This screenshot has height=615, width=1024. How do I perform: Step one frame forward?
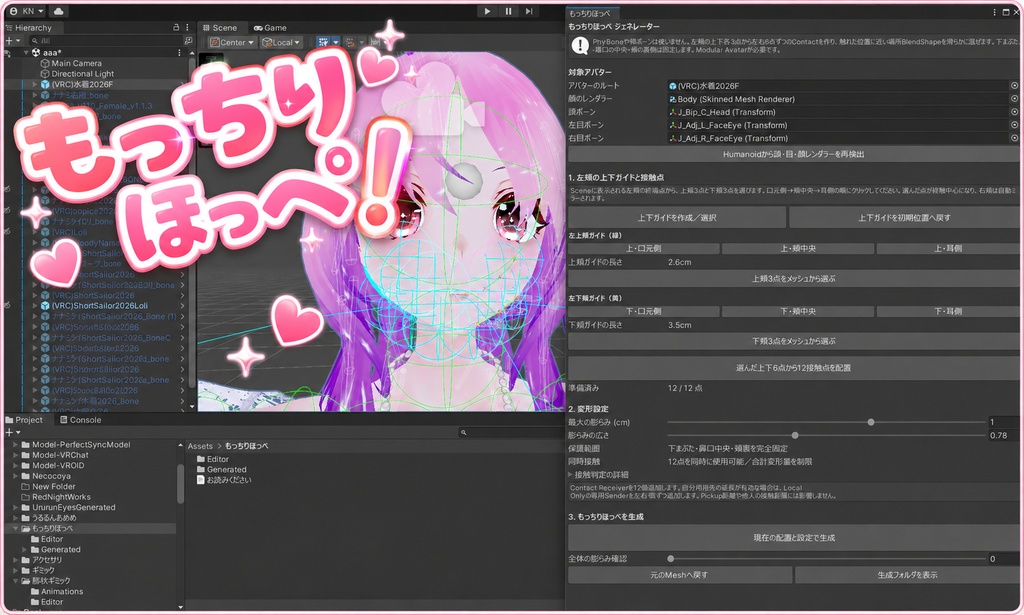[529, 11]
